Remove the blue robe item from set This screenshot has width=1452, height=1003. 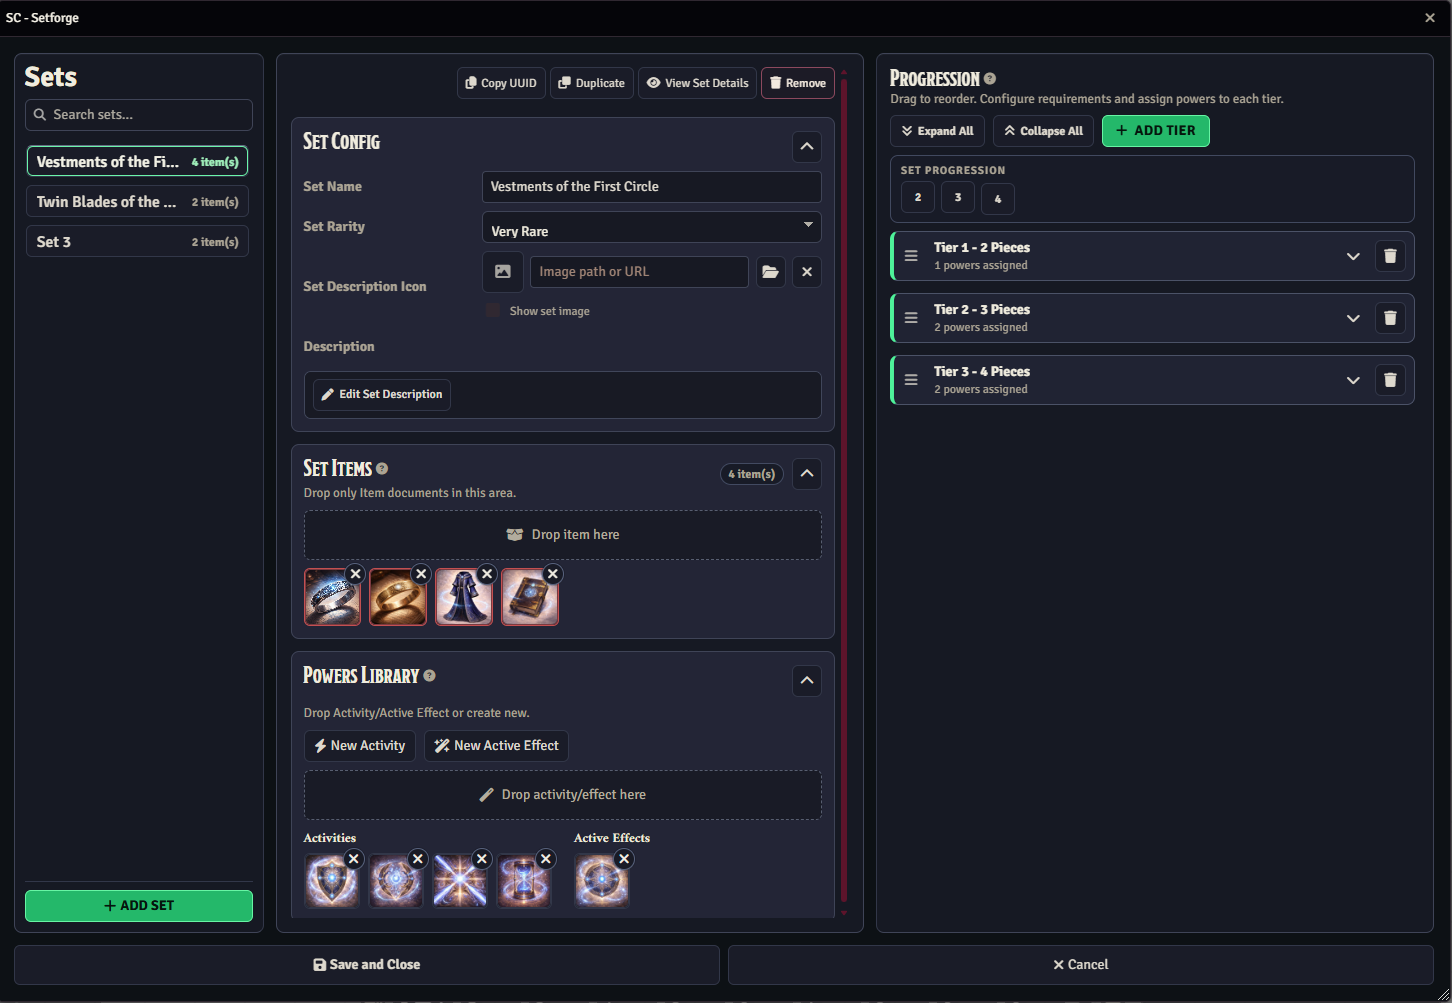coord(487,574)
